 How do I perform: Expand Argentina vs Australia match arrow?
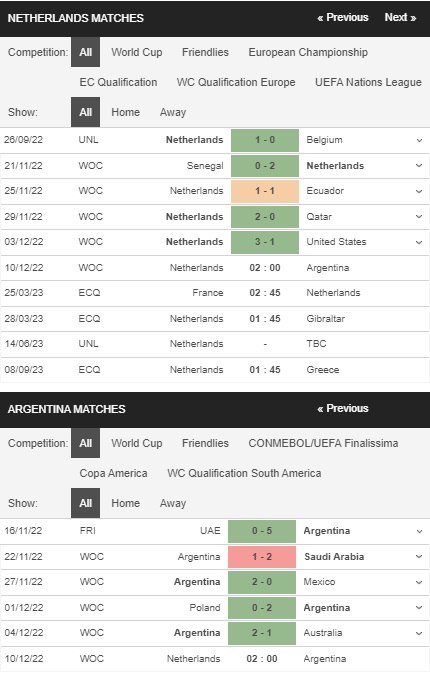(419, 633)
